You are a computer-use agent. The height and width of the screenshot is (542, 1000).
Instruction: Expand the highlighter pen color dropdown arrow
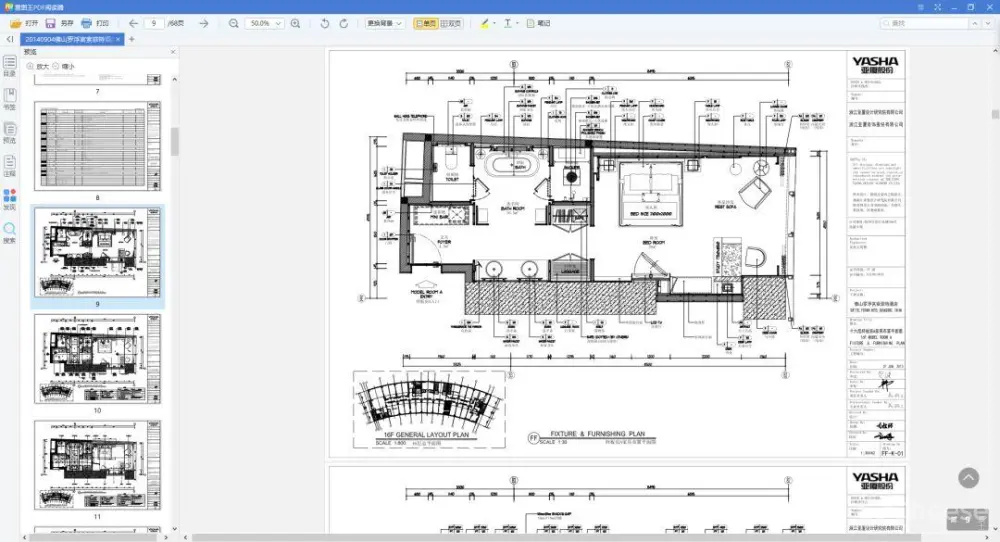(494, 23)
